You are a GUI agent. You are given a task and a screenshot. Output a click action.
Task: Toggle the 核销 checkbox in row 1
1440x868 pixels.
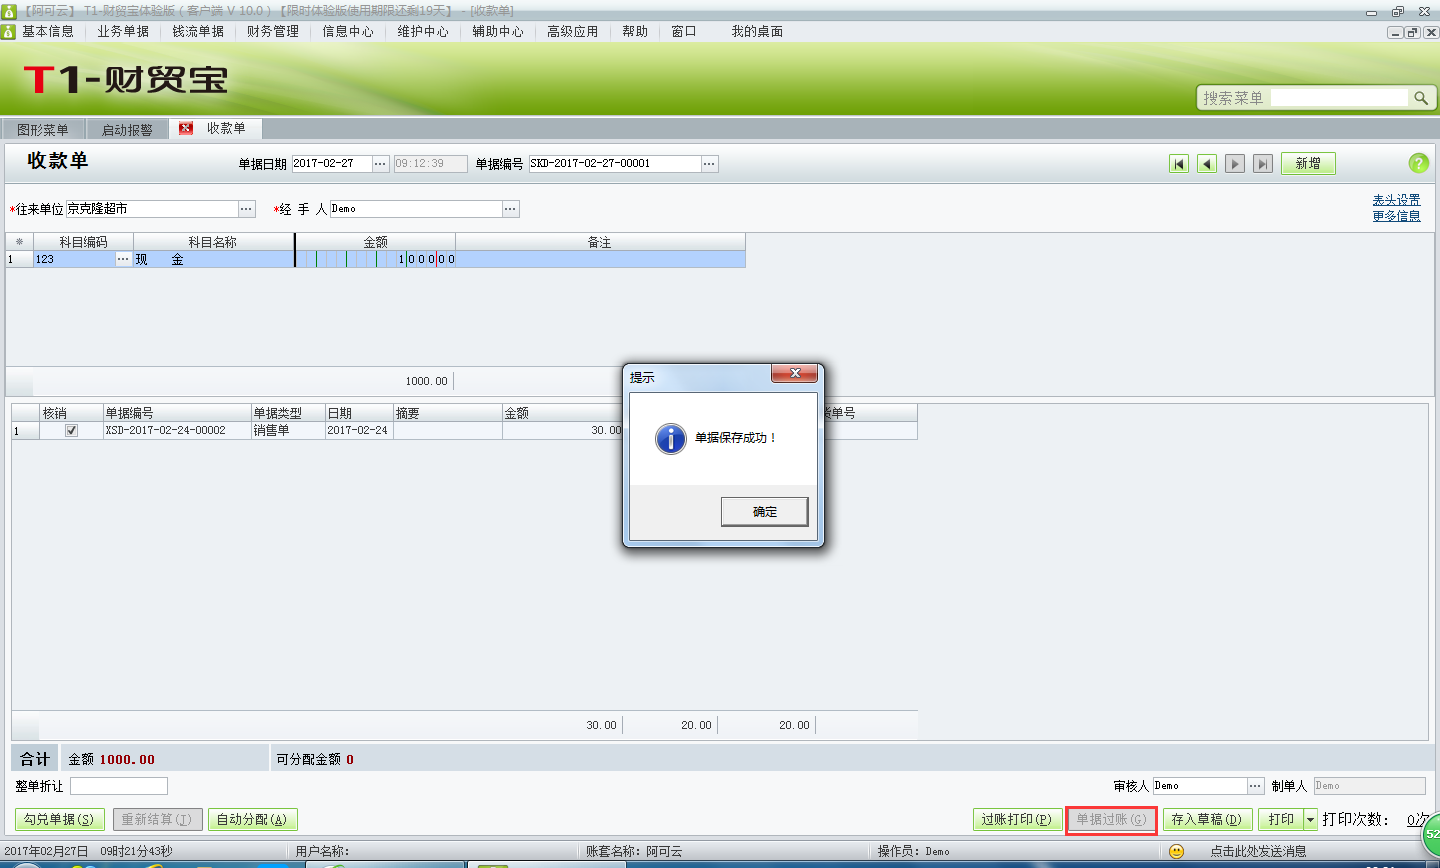pos(71,431)
